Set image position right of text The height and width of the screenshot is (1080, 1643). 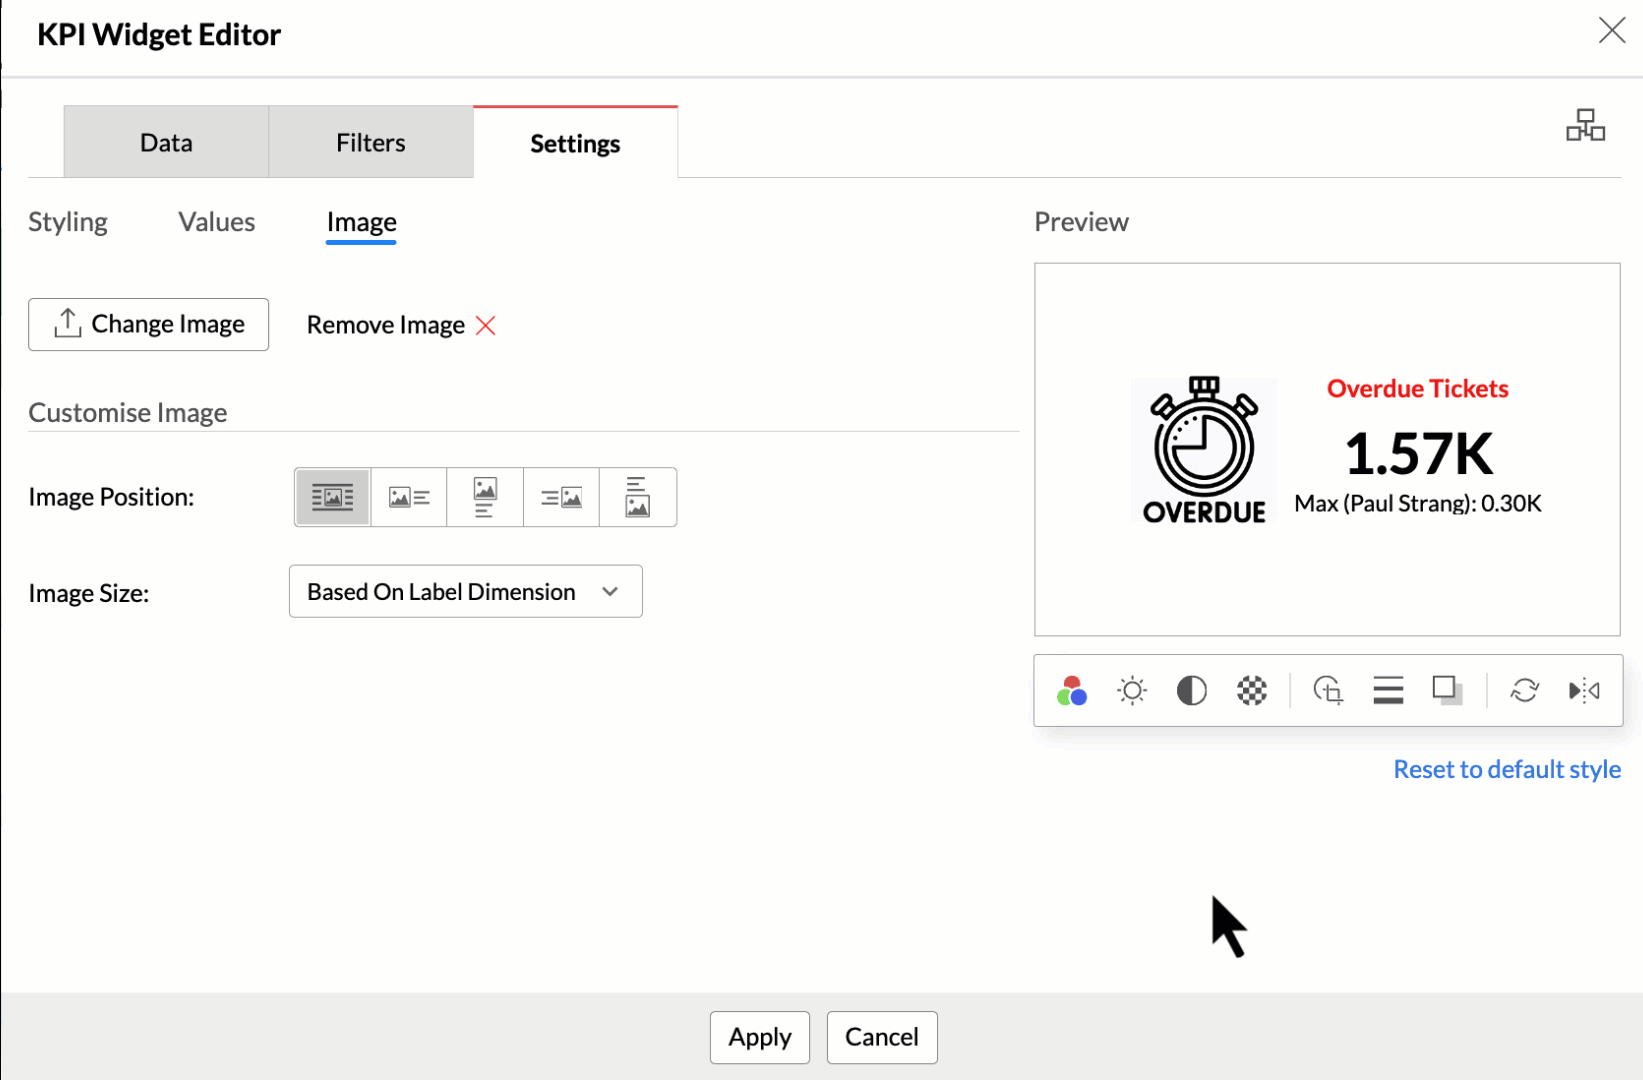pos(561,497)
